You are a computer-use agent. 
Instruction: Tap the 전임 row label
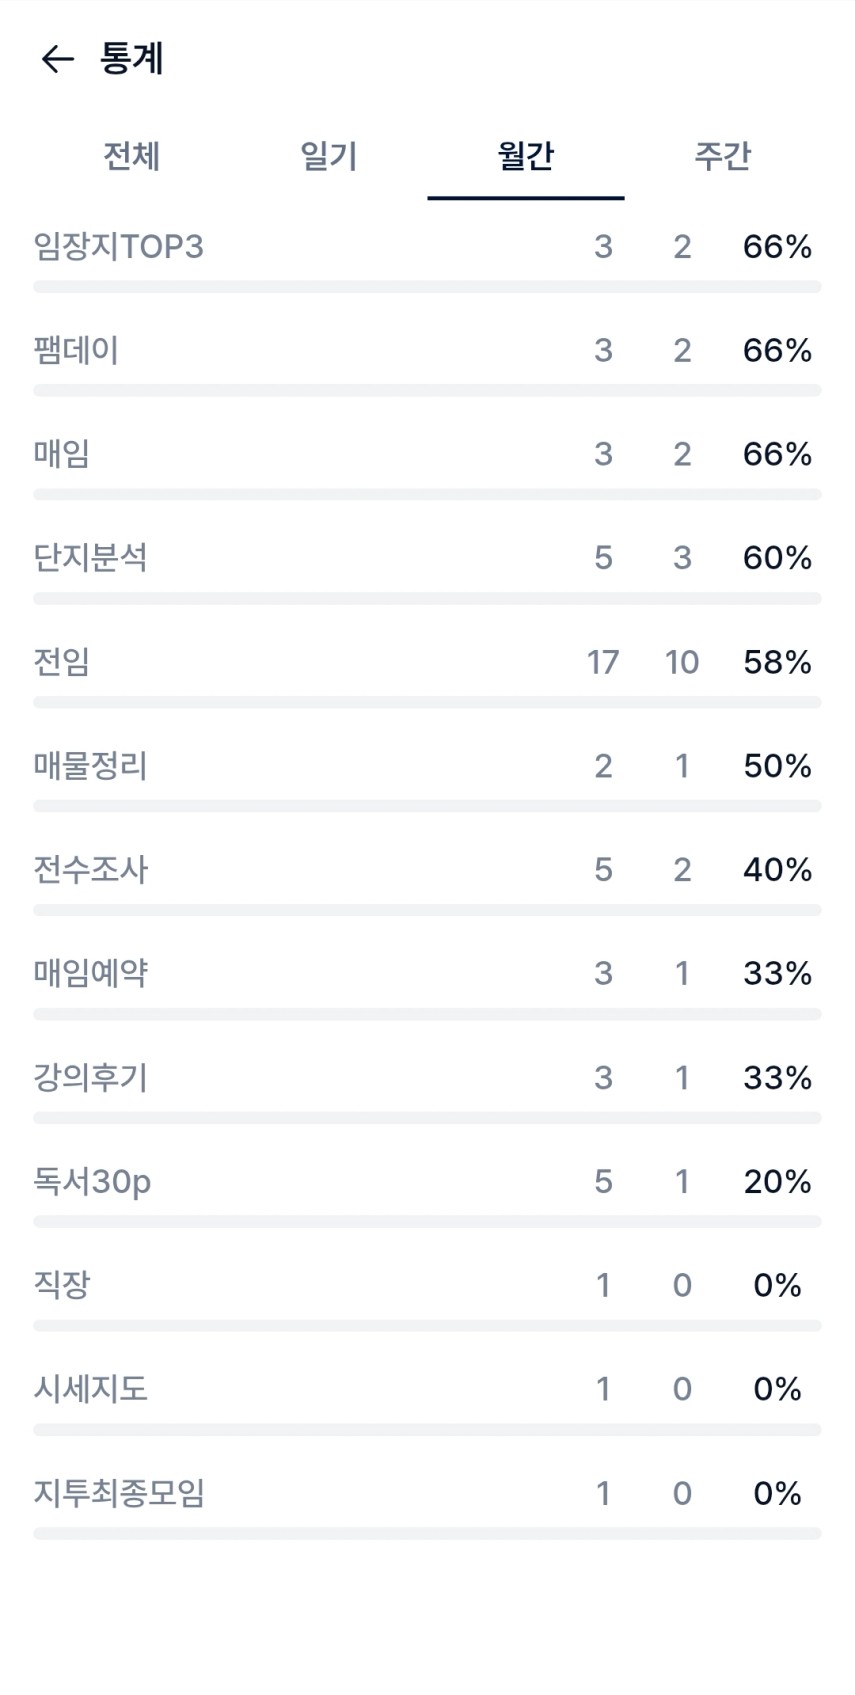tap(62, 662)
